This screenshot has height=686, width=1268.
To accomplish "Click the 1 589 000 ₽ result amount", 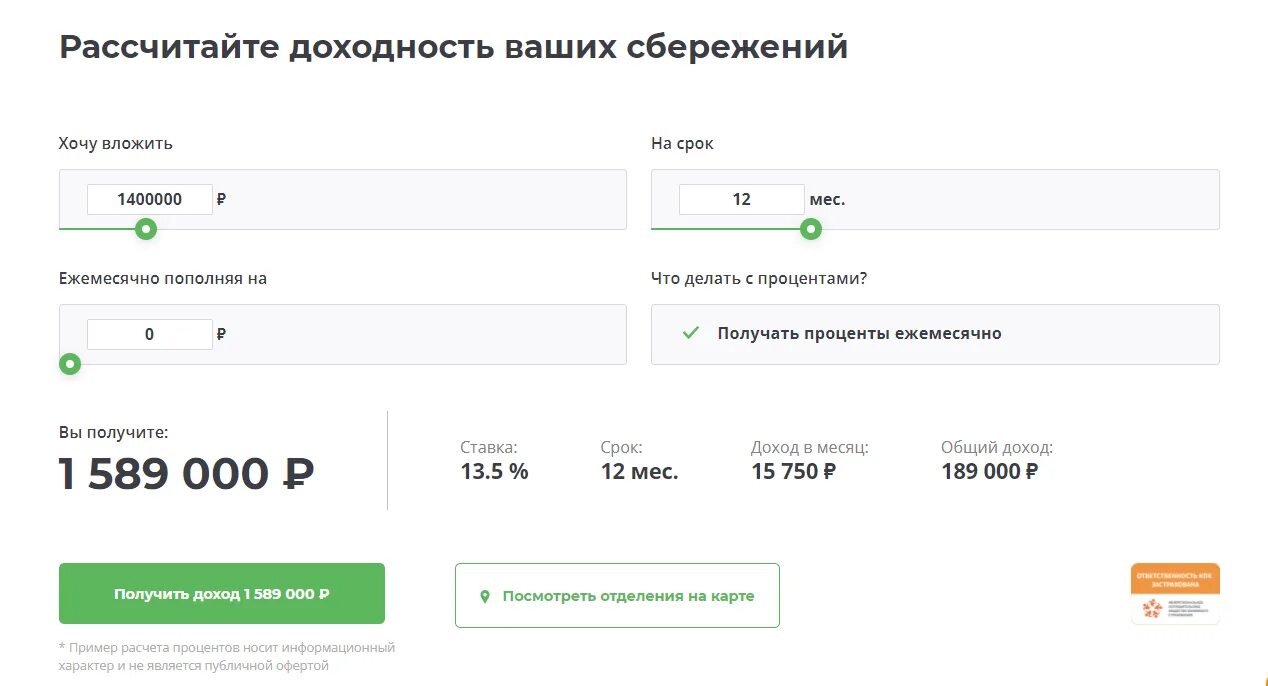I will (187, 474).
